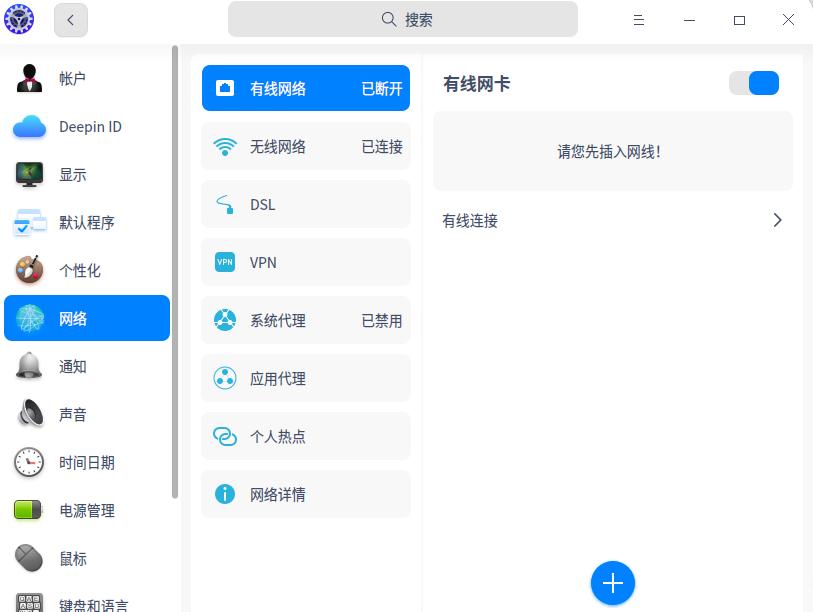Click the 网络详情 info icon

(225, 494)
